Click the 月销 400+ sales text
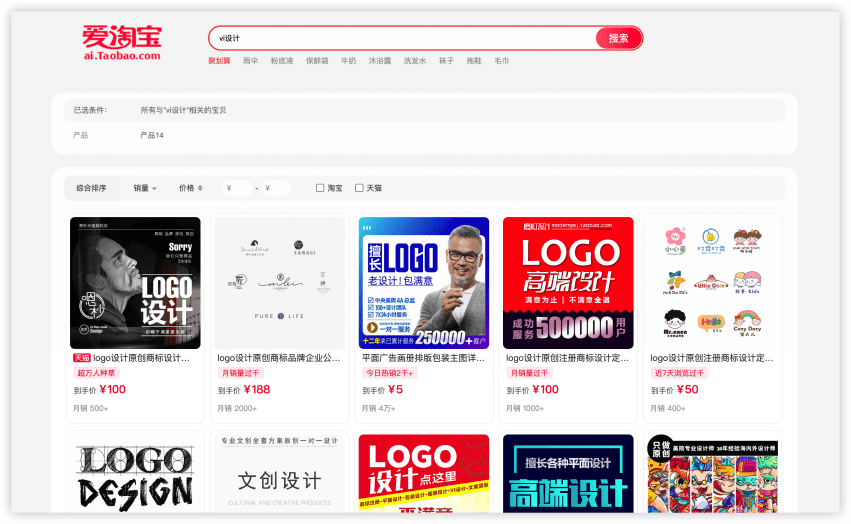851x524 pixels. [x=668, y=408]
